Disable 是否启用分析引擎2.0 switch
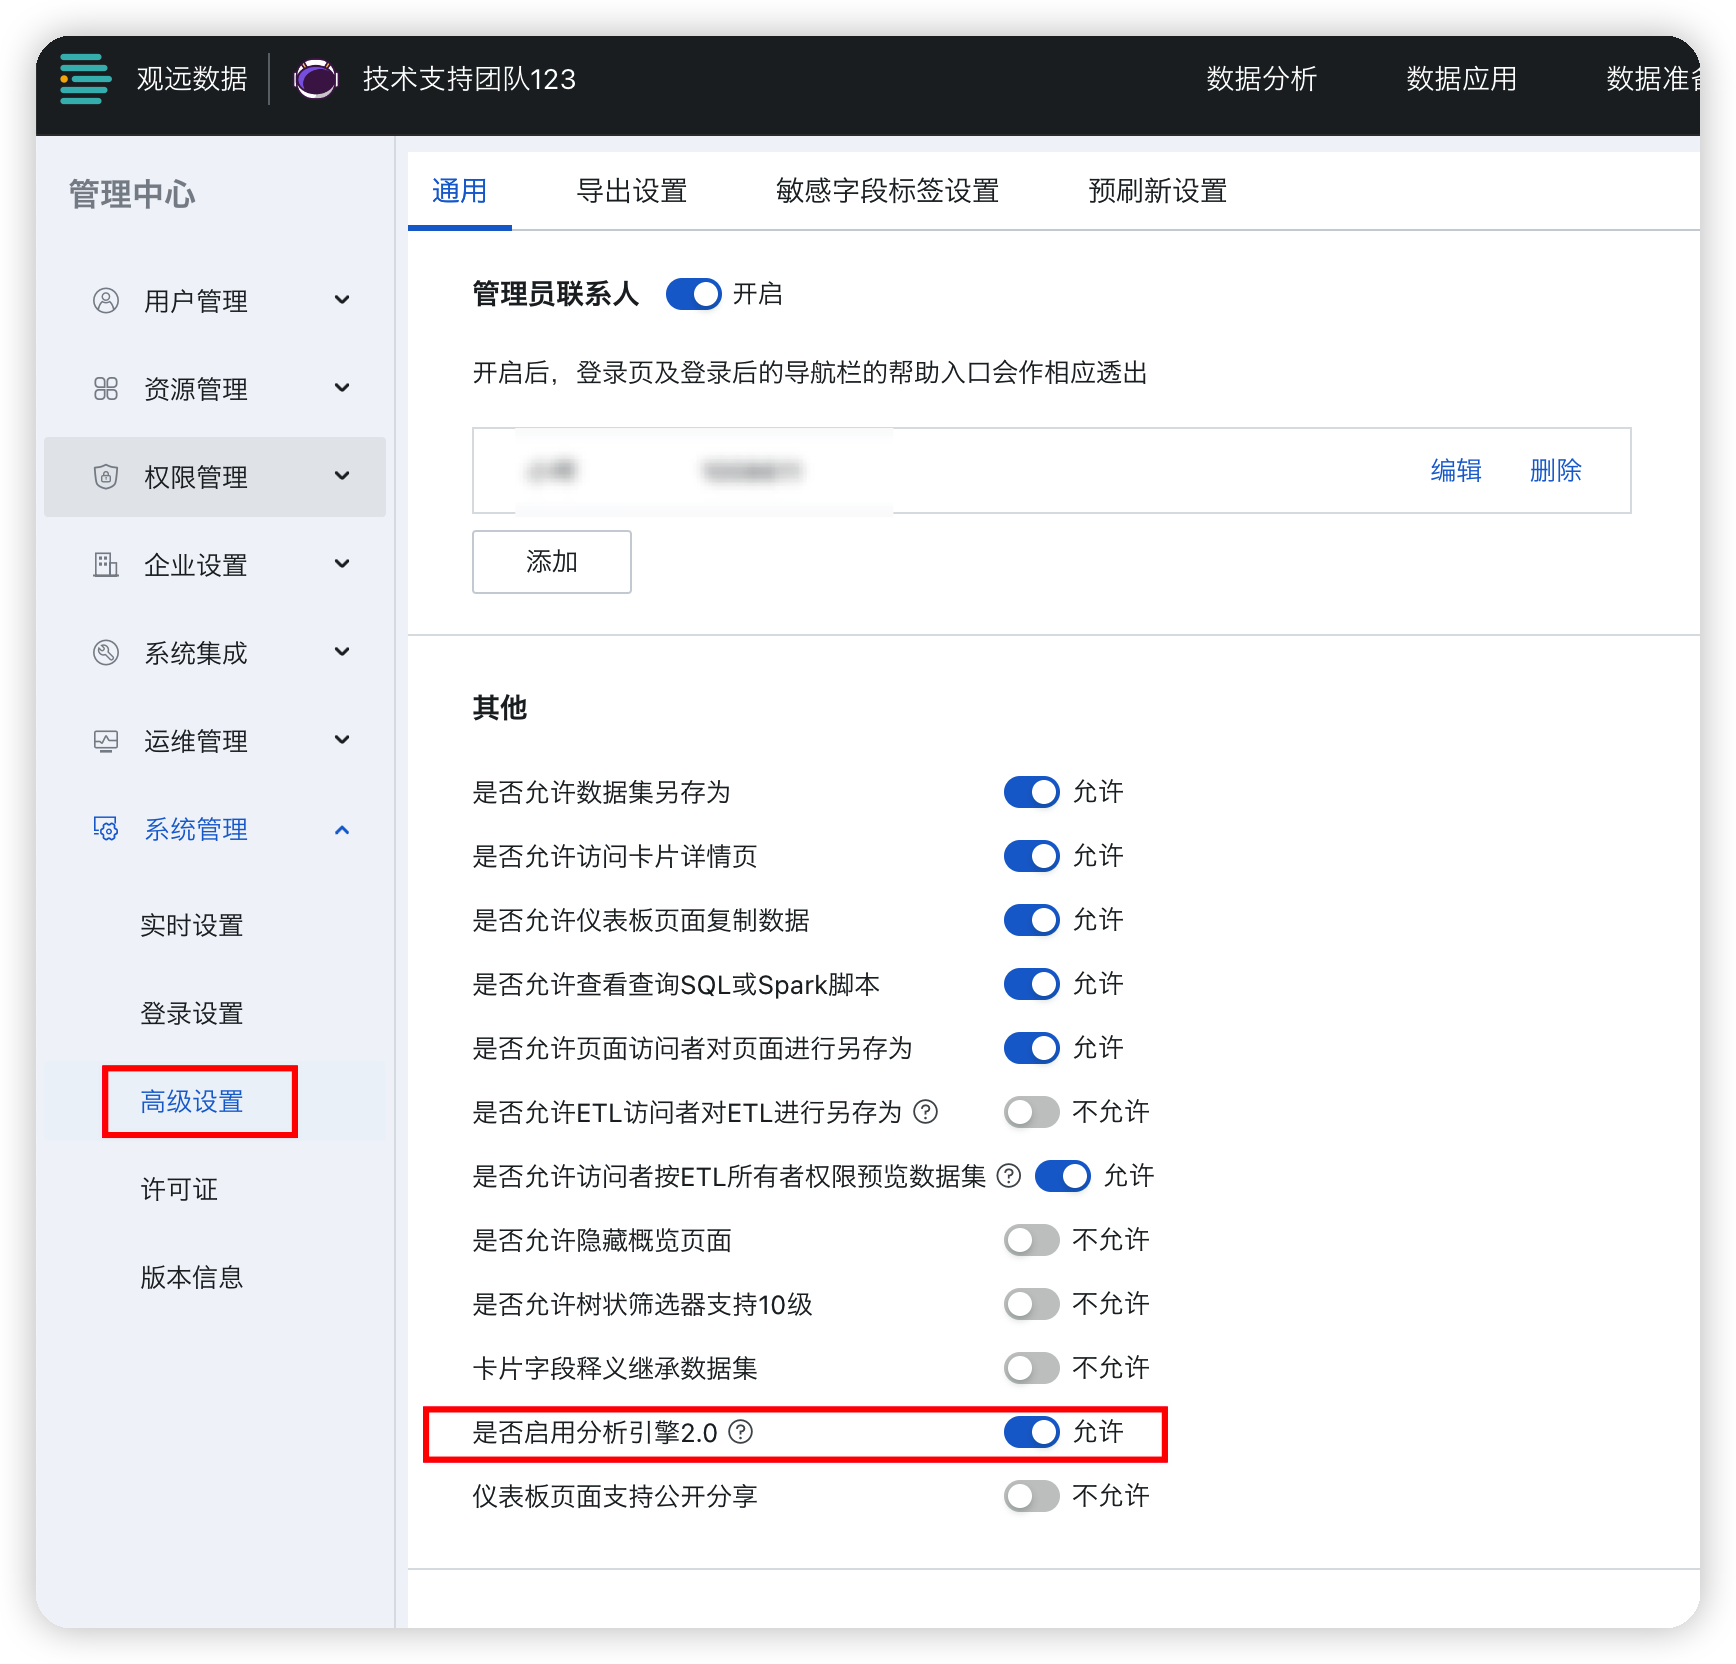Image resolution: width=1736 pixels, height=1664 pixels. pyautogui.click(x=1032, y=1432)
